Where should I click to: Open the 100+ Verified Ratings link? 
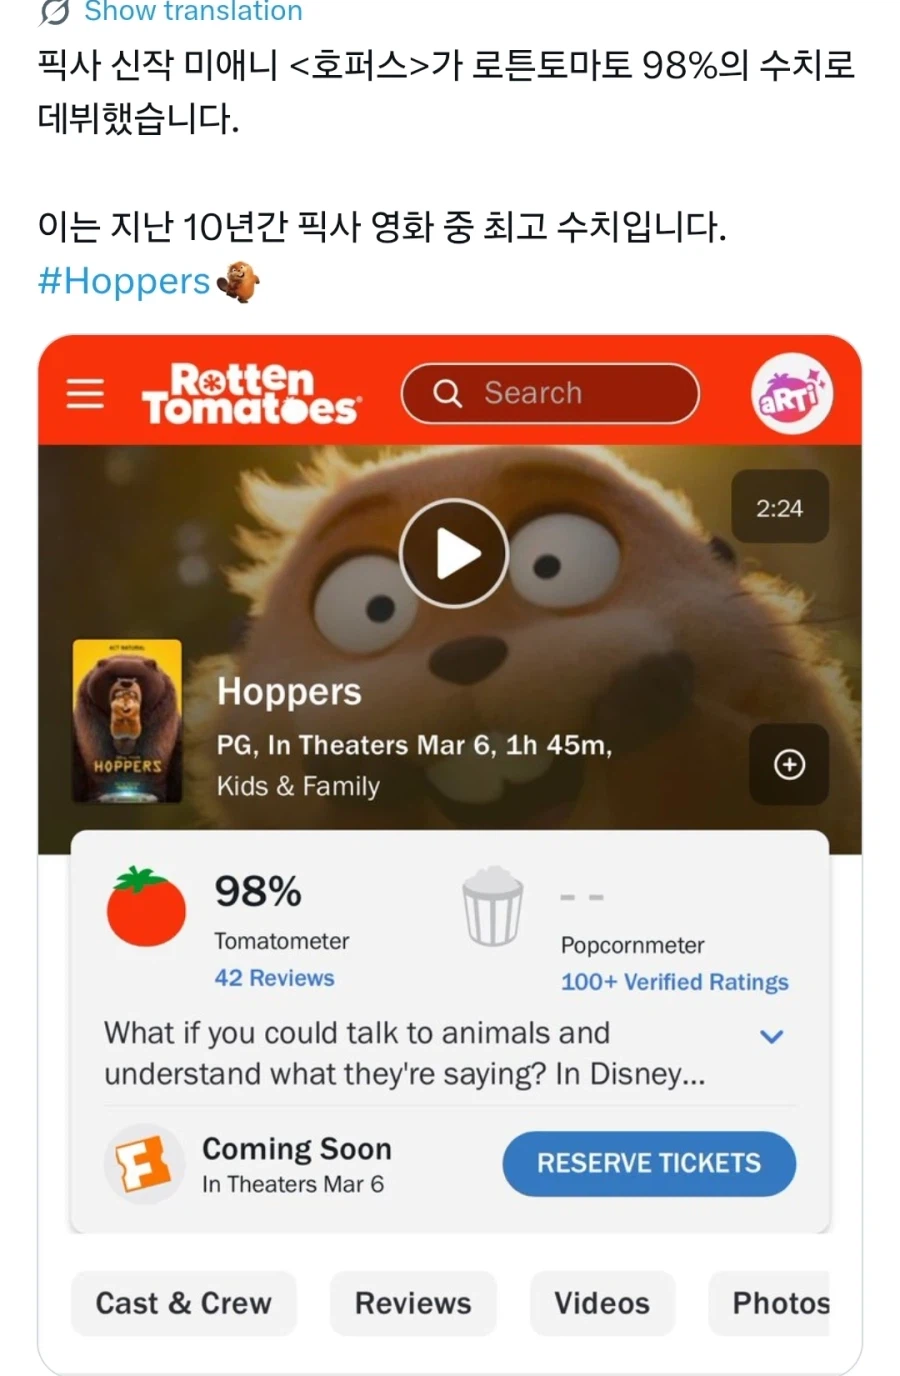(675, 982)
